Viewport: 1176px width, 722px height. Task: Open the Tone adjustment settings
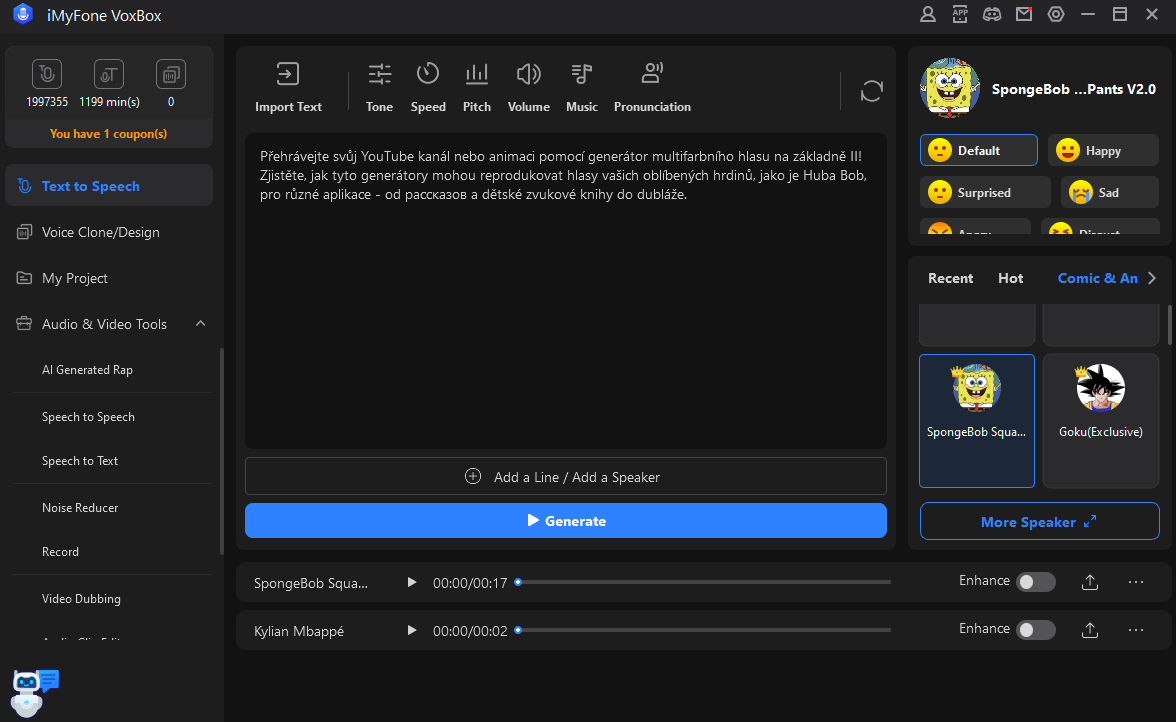coord(379,87)
